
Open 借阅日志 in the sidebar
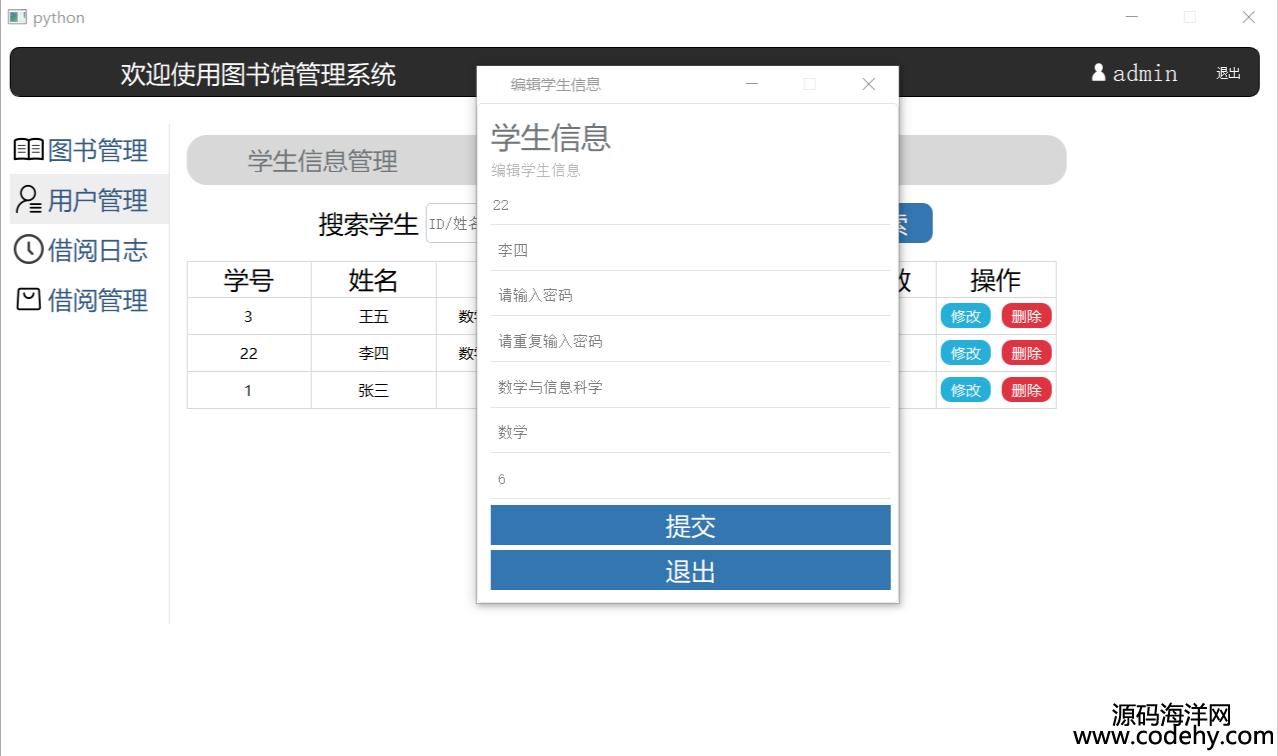point(97,250)
